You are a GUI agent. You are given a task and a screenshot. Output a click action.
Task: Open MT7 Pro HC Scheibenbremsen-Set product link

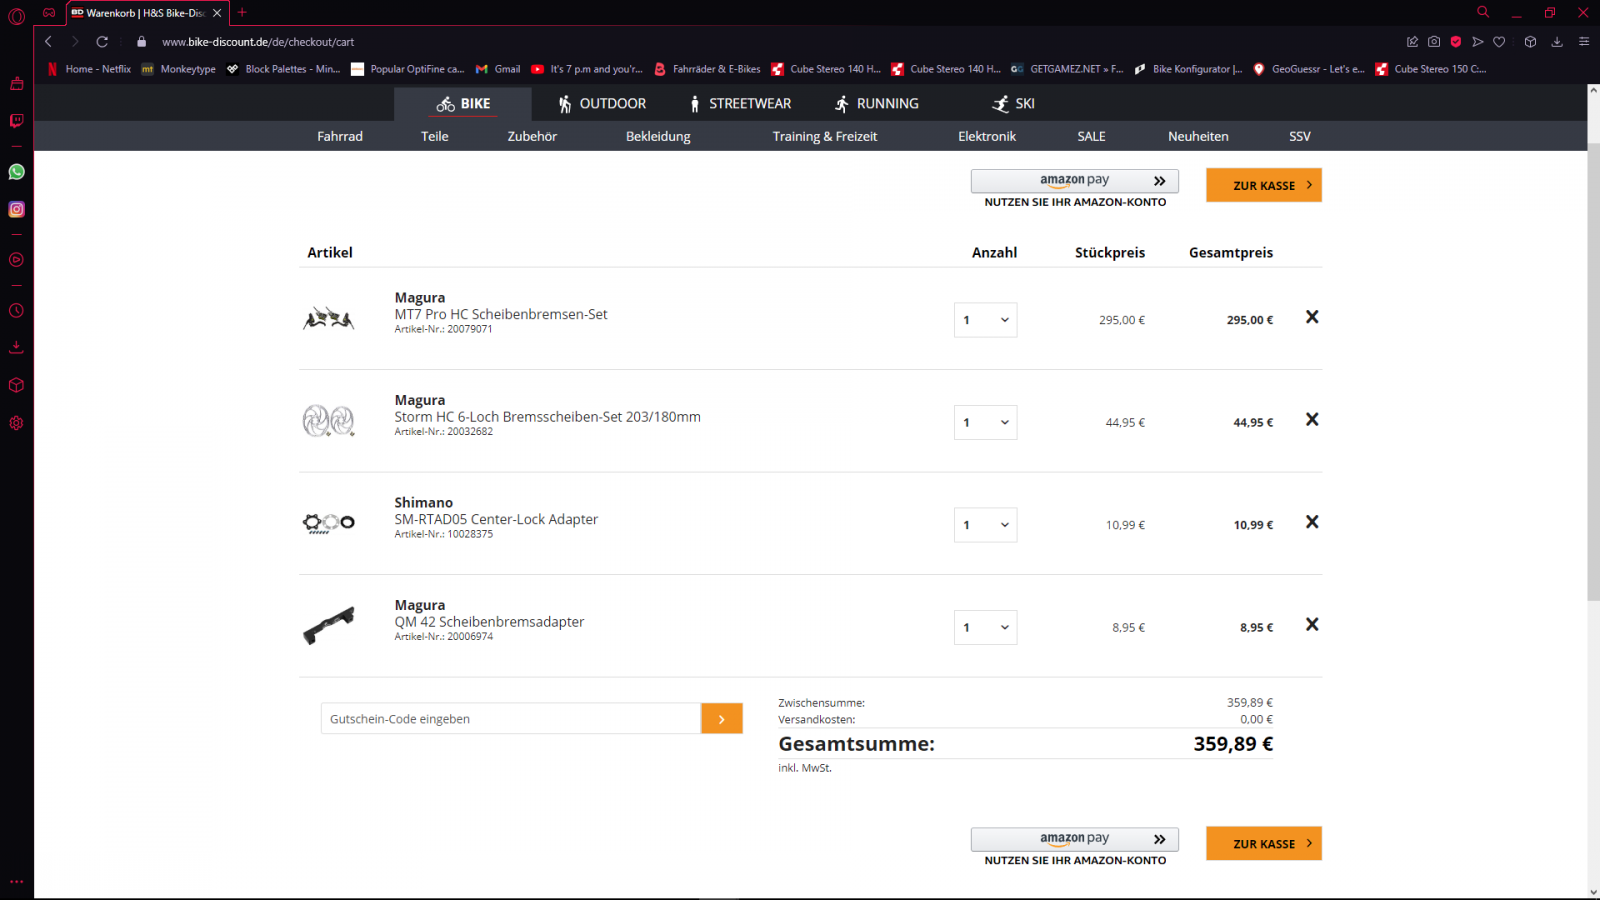click(x=501, y=314)
